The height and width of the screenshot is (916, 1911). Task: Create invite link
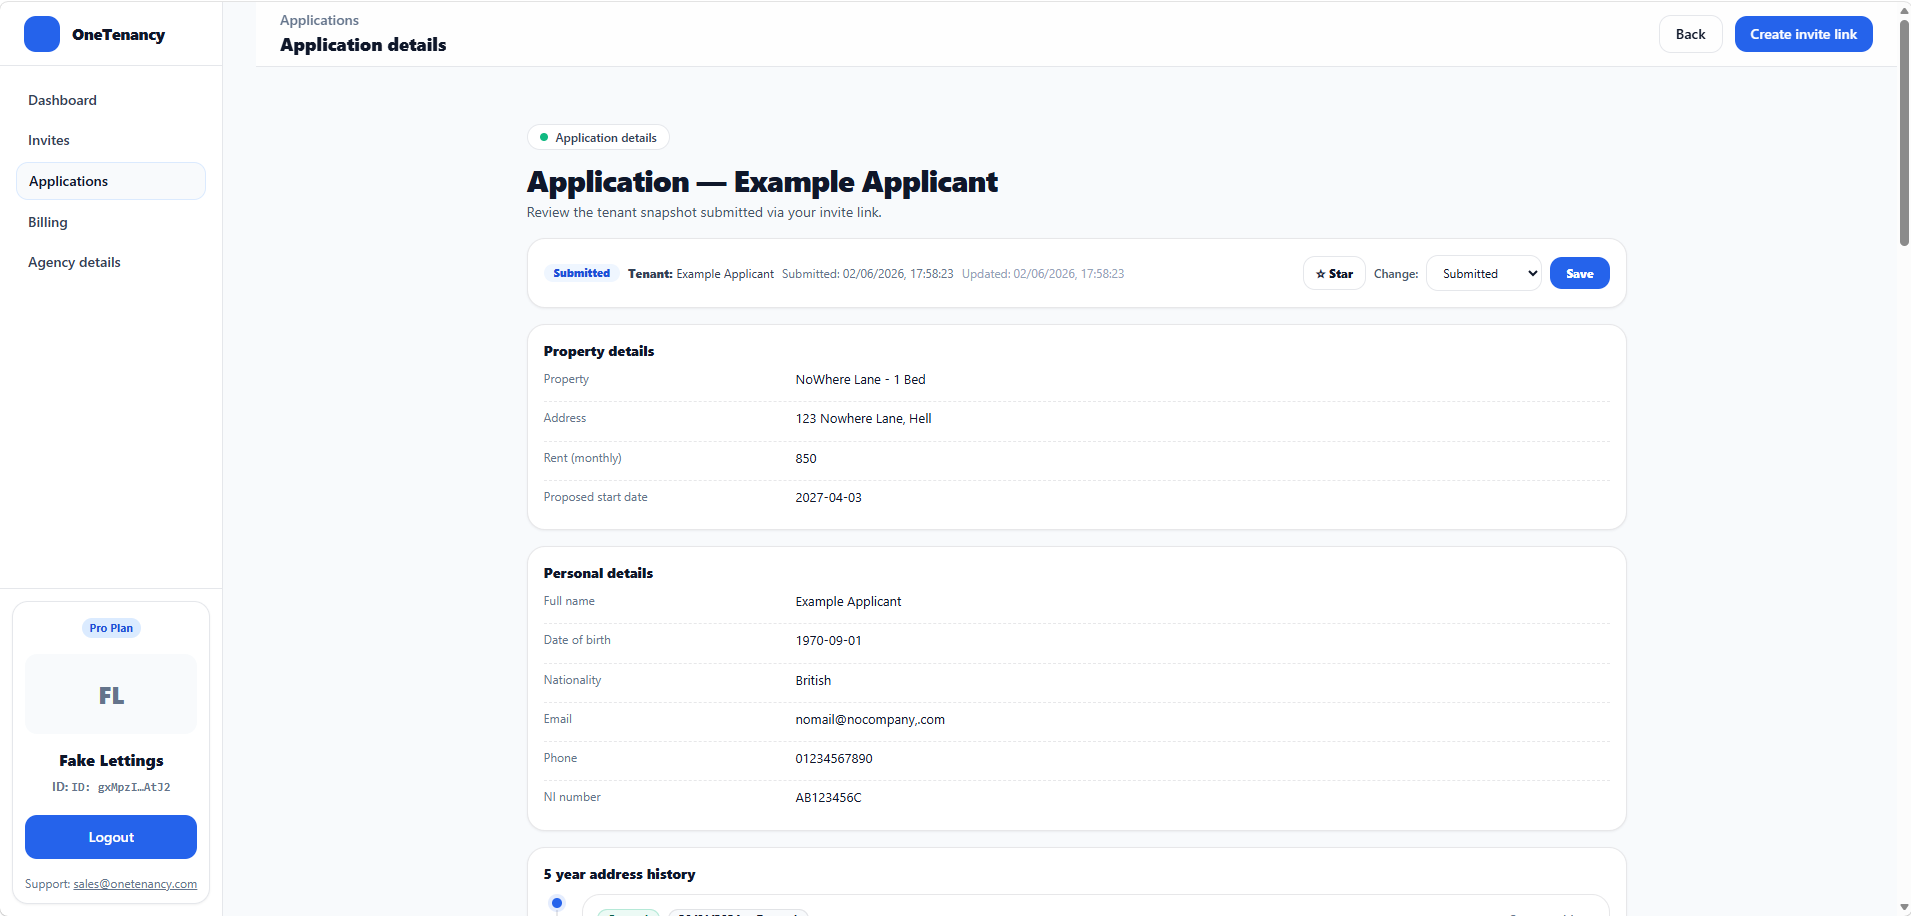pyautogui.click(x=1803, y=34)
